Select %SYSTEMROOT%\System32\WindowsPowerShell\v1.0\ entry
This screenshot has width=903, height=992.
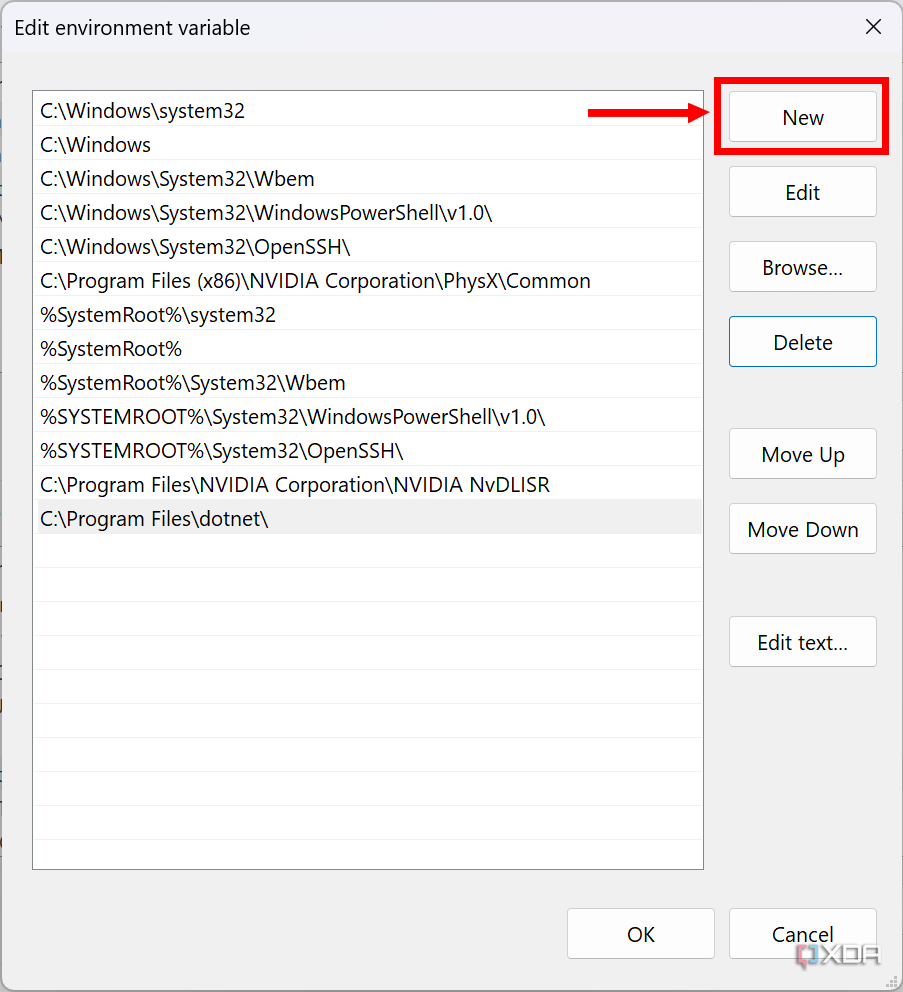point(368,417)
